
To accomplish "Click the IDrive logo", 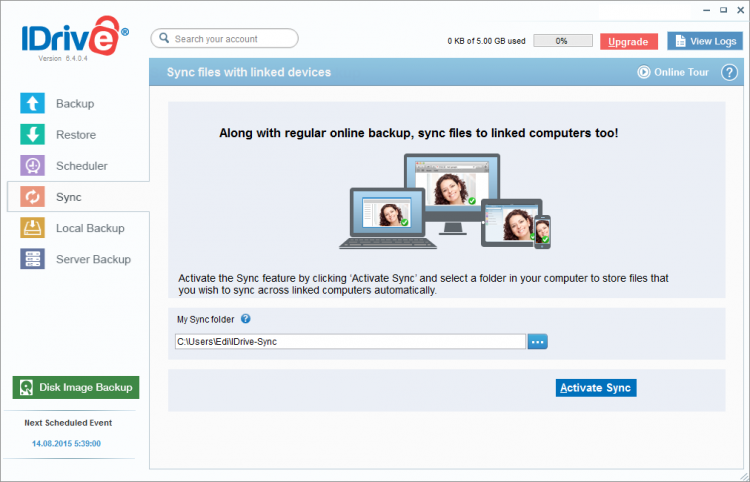I will point(75,37).
